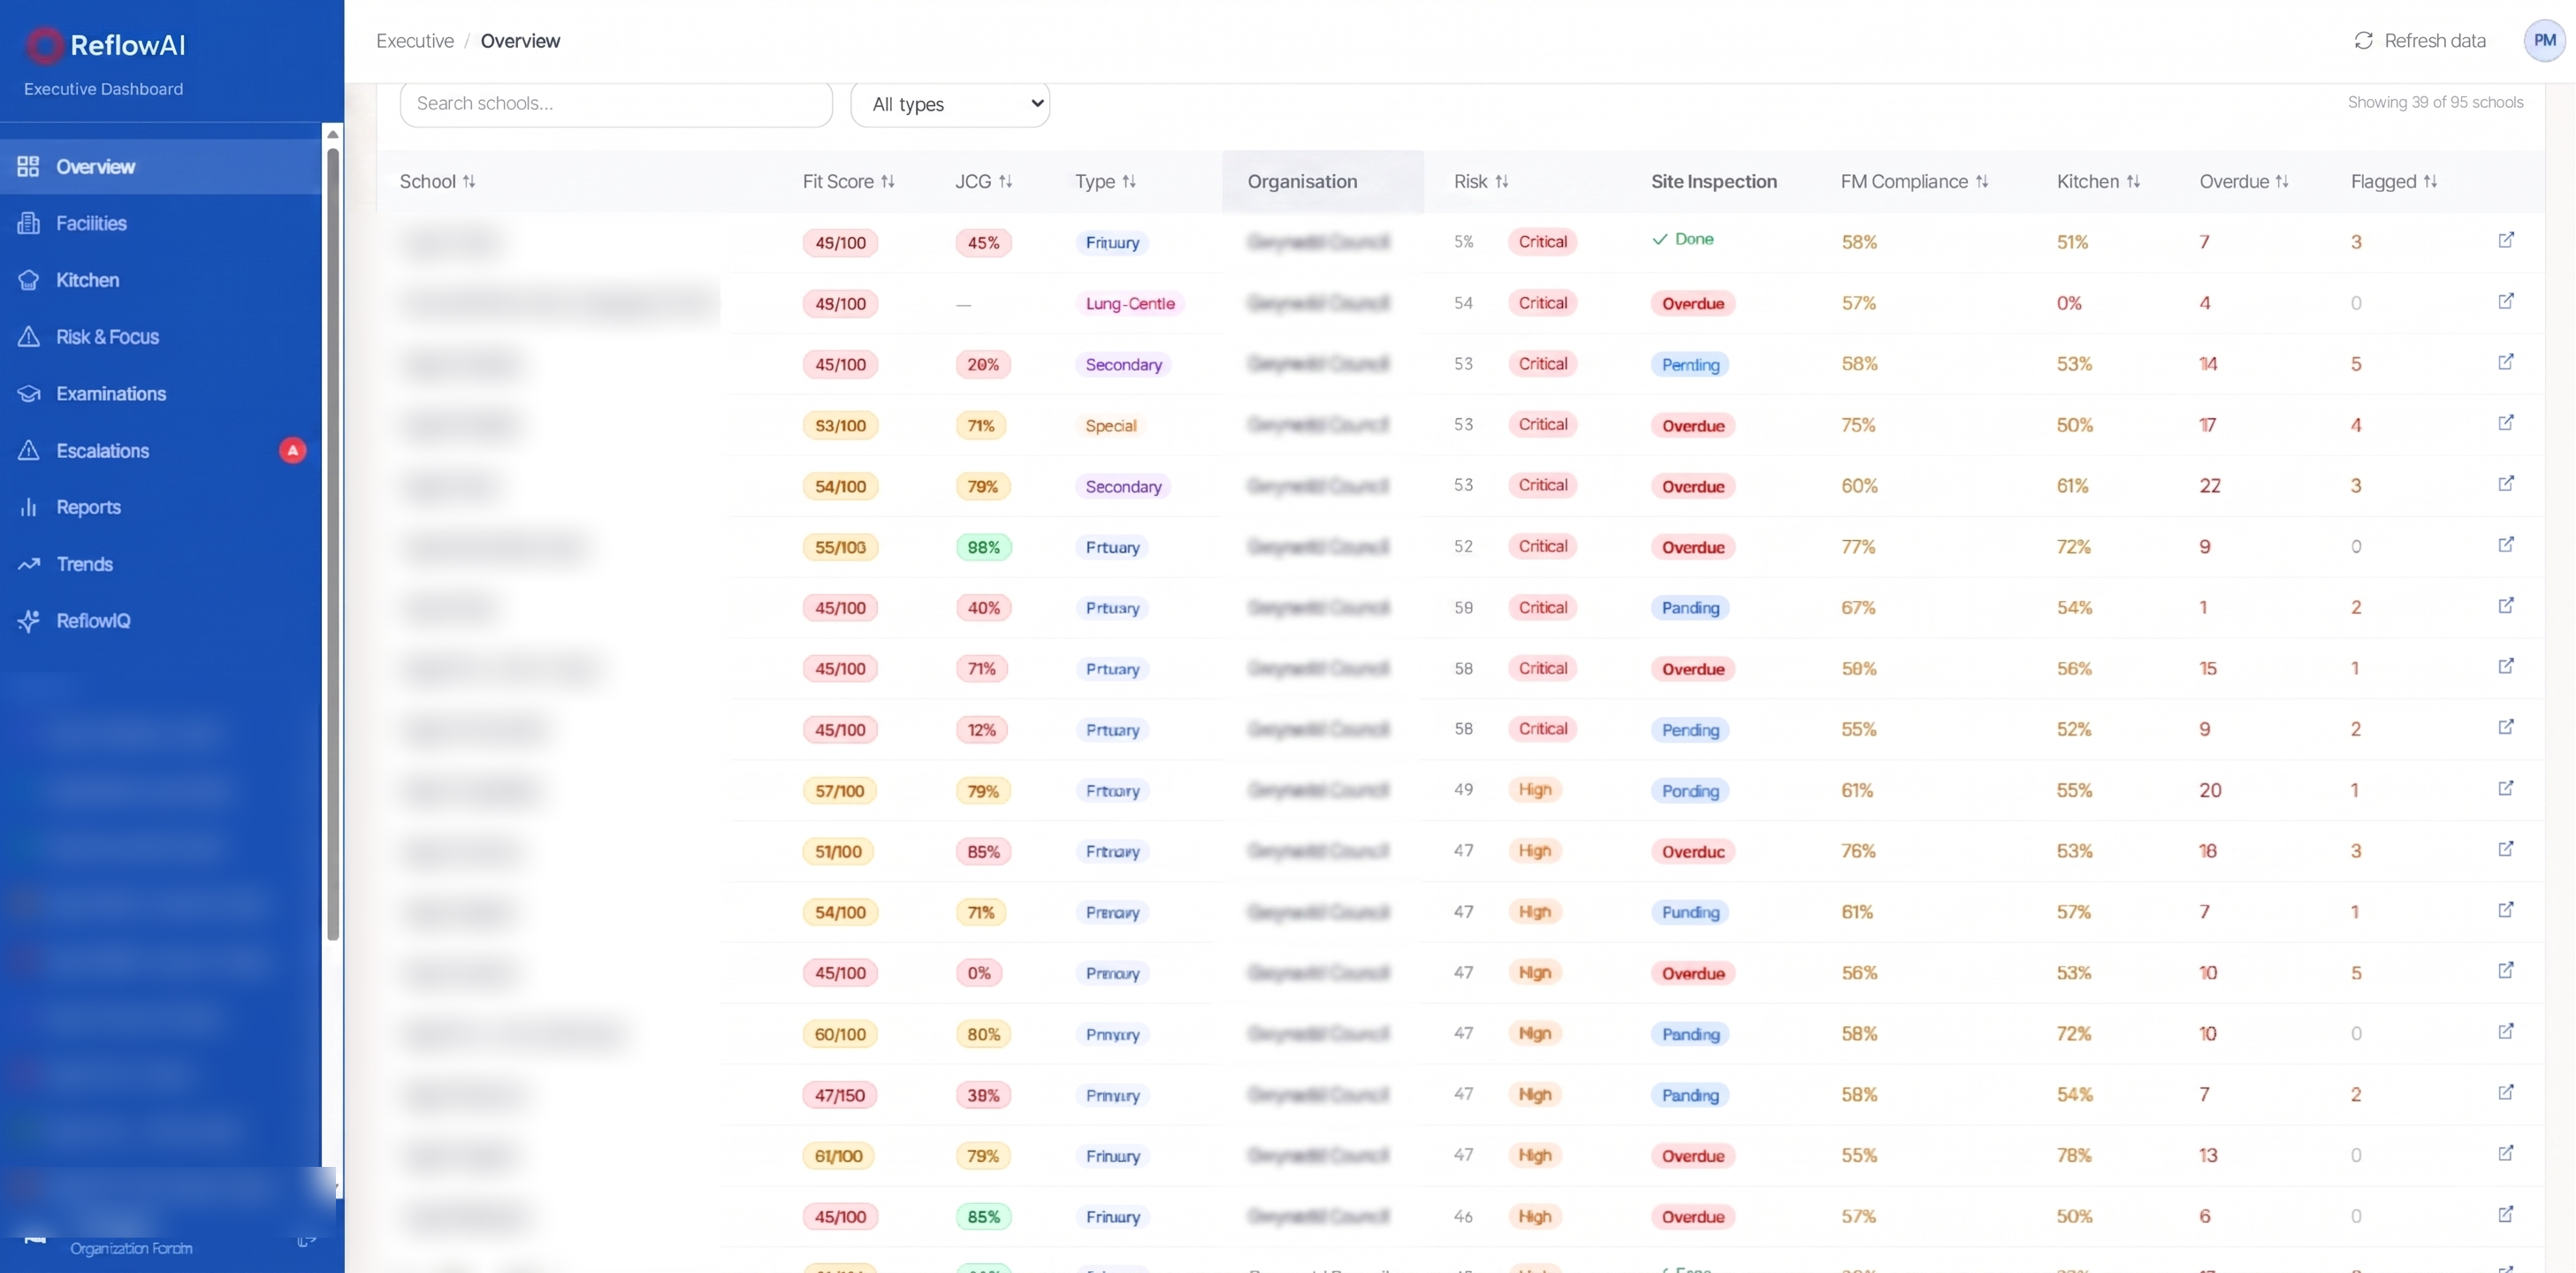Sort table by Fit Score column

coord(848,182)
